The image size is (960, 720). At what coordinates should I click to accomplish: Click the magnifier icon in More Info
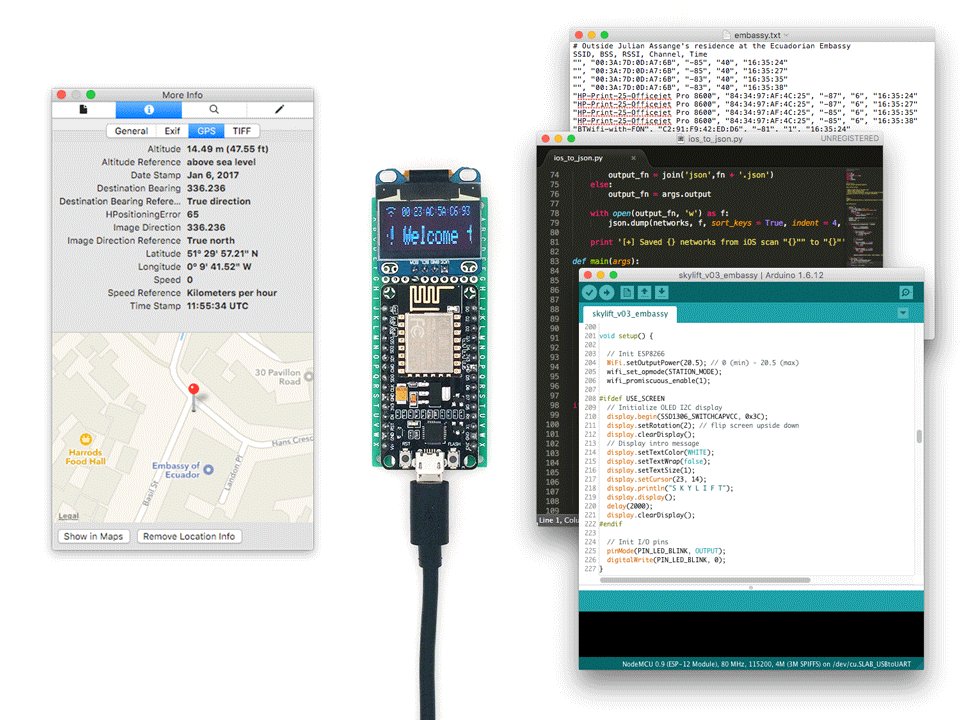(x=214, y=110)
